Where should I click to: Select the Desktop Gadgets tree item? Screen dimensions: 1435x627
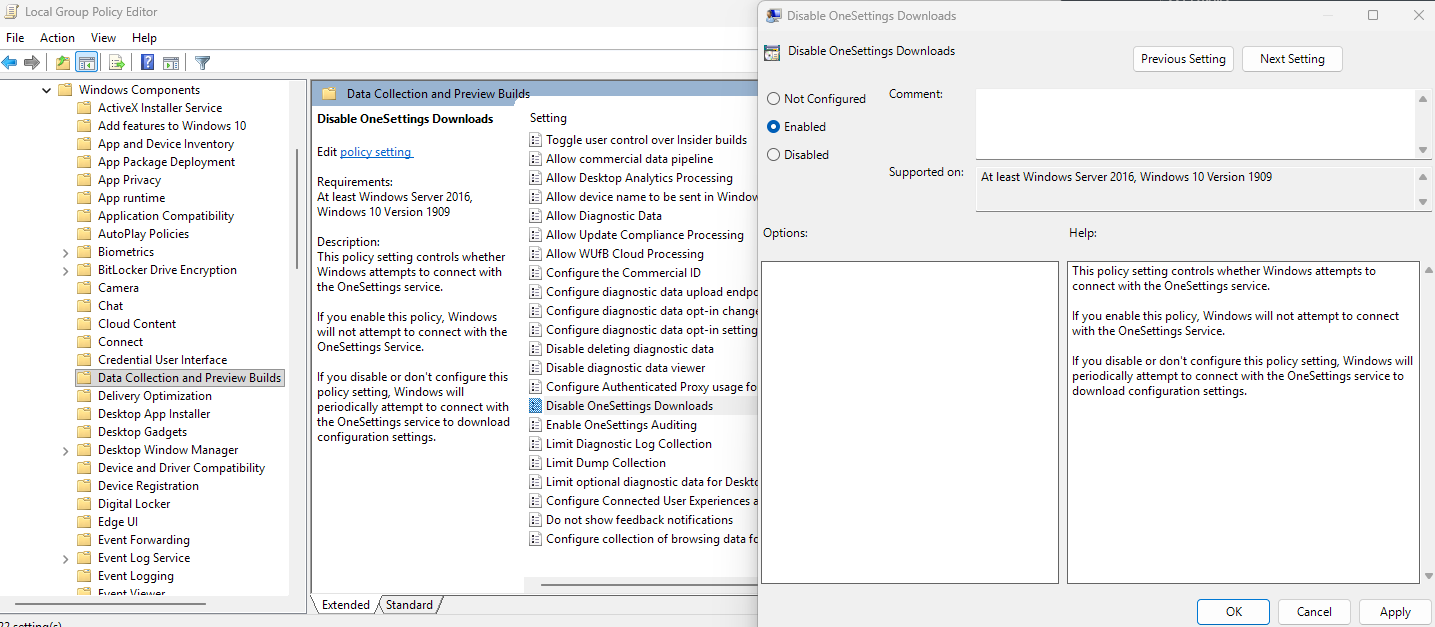pos(142,432)
